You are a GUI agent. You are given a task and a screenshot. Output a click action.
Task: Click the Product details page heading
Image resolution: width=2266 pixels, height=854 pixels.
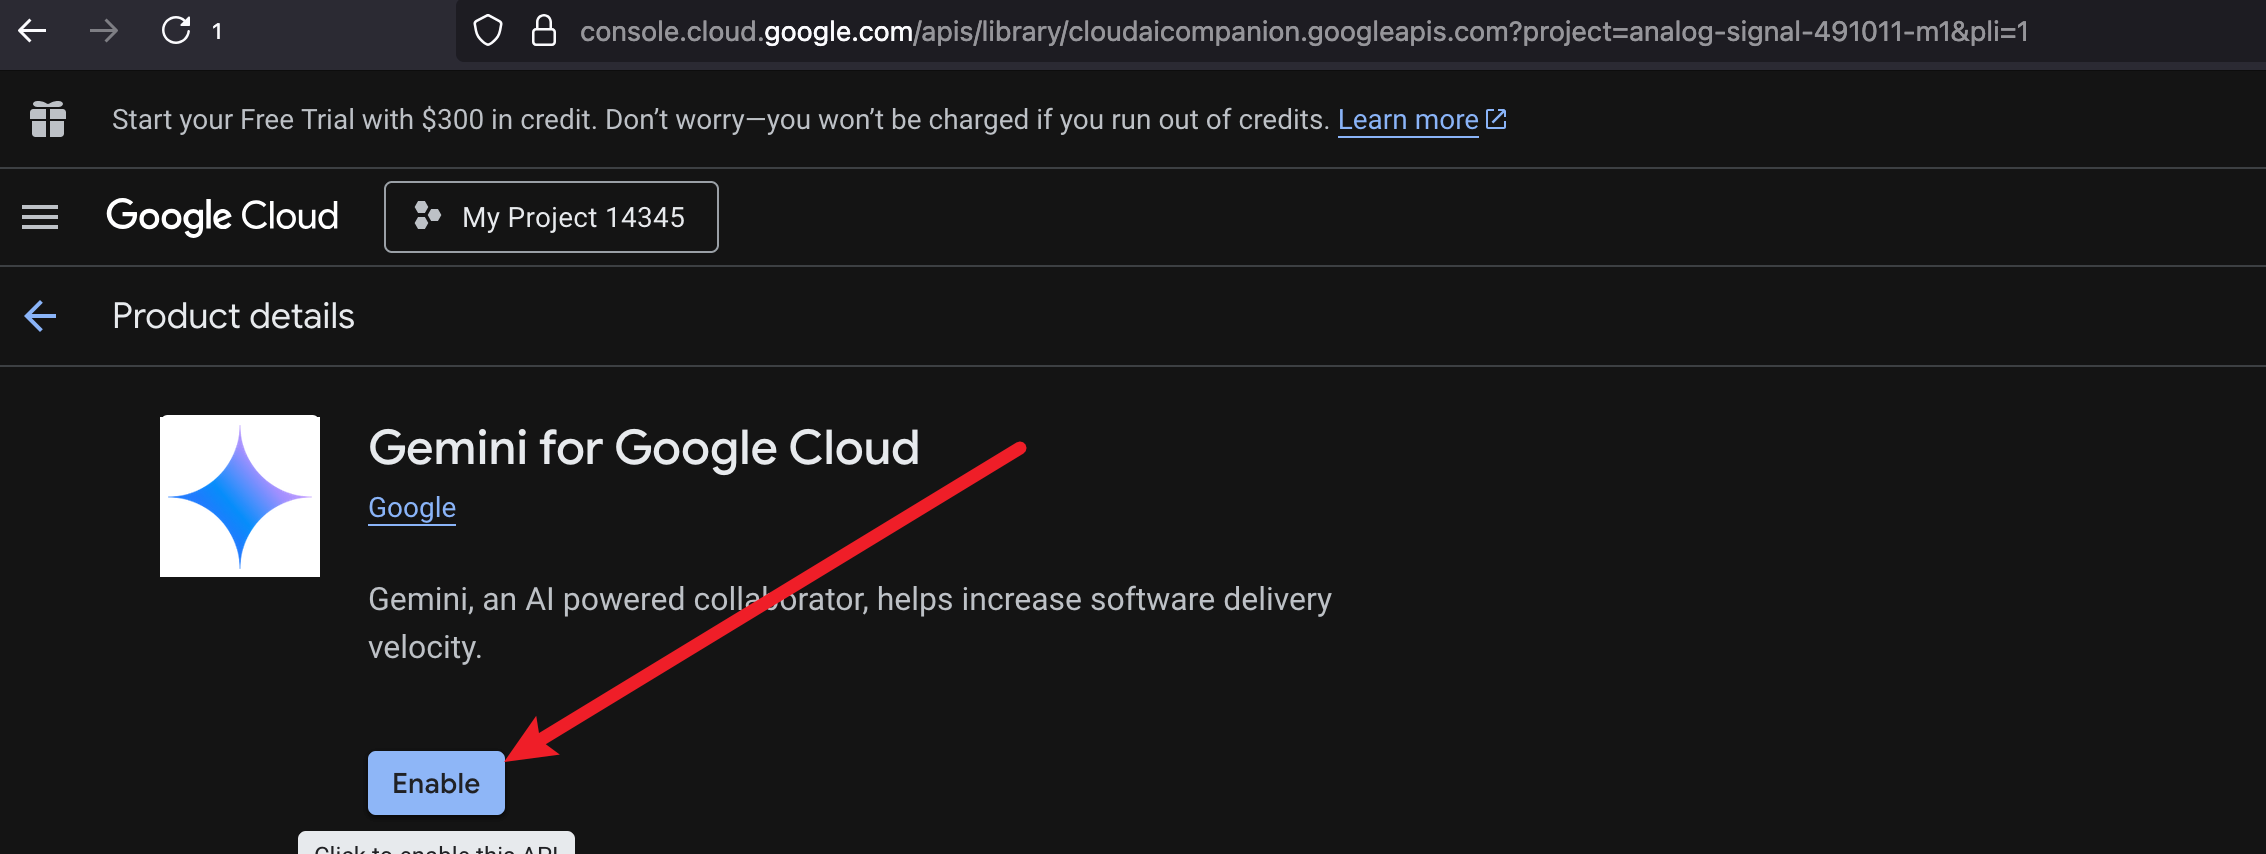point(233,316)
